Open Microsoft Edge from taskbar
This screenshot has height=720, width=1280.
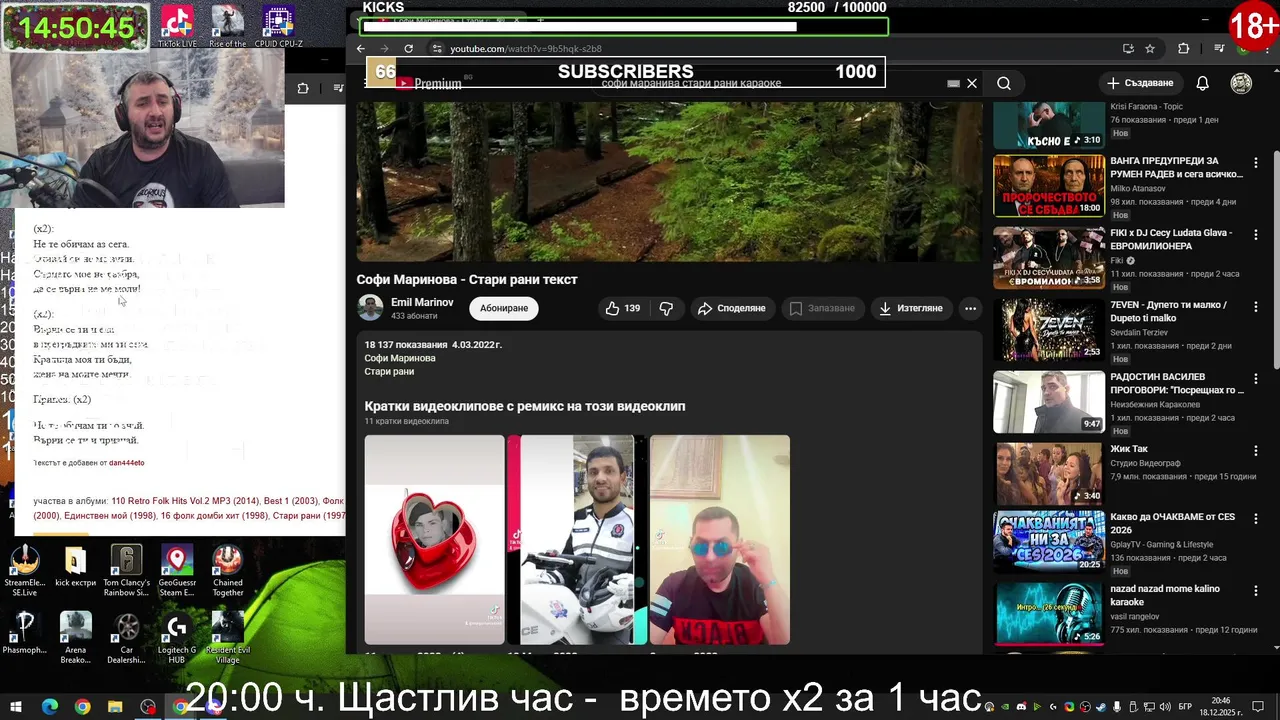coord(50,707)
